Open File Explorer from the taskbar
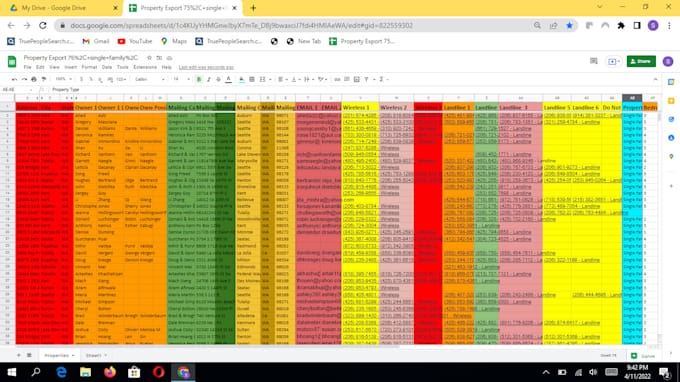The width and height of the screenshot is (680, 382). pos(85,372)
